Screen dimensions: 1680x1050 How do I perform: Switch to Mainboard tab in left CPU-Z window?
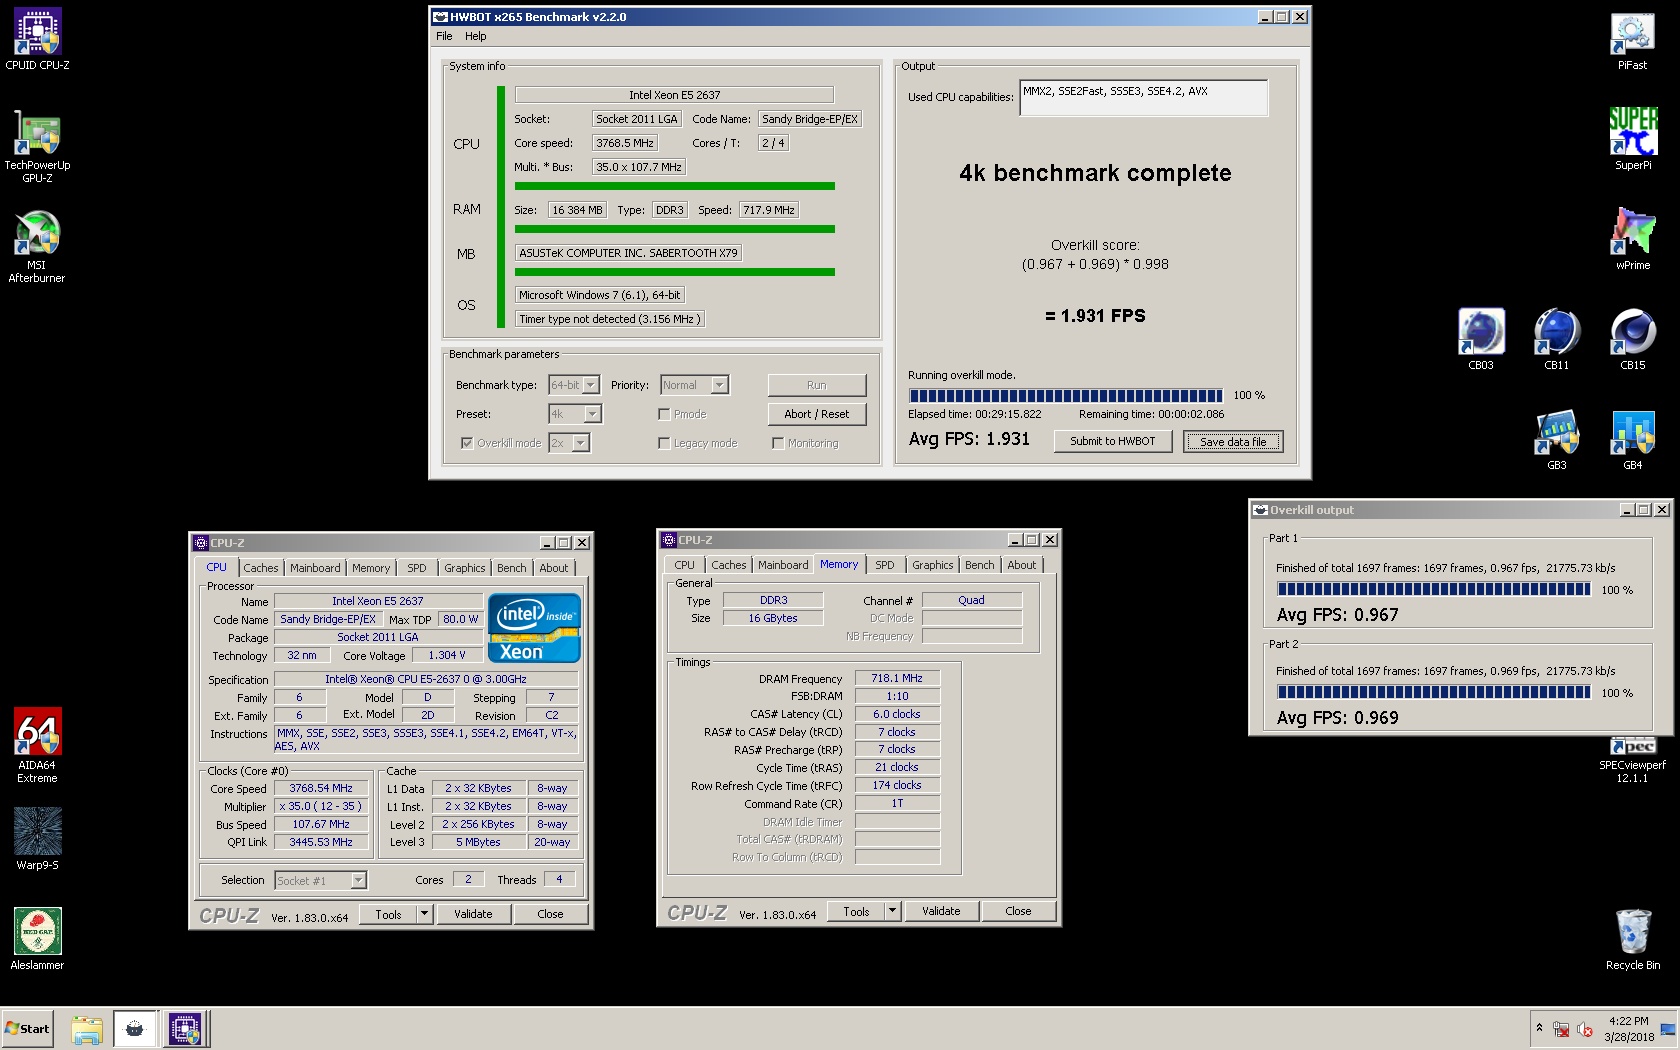tap(315, 568)
